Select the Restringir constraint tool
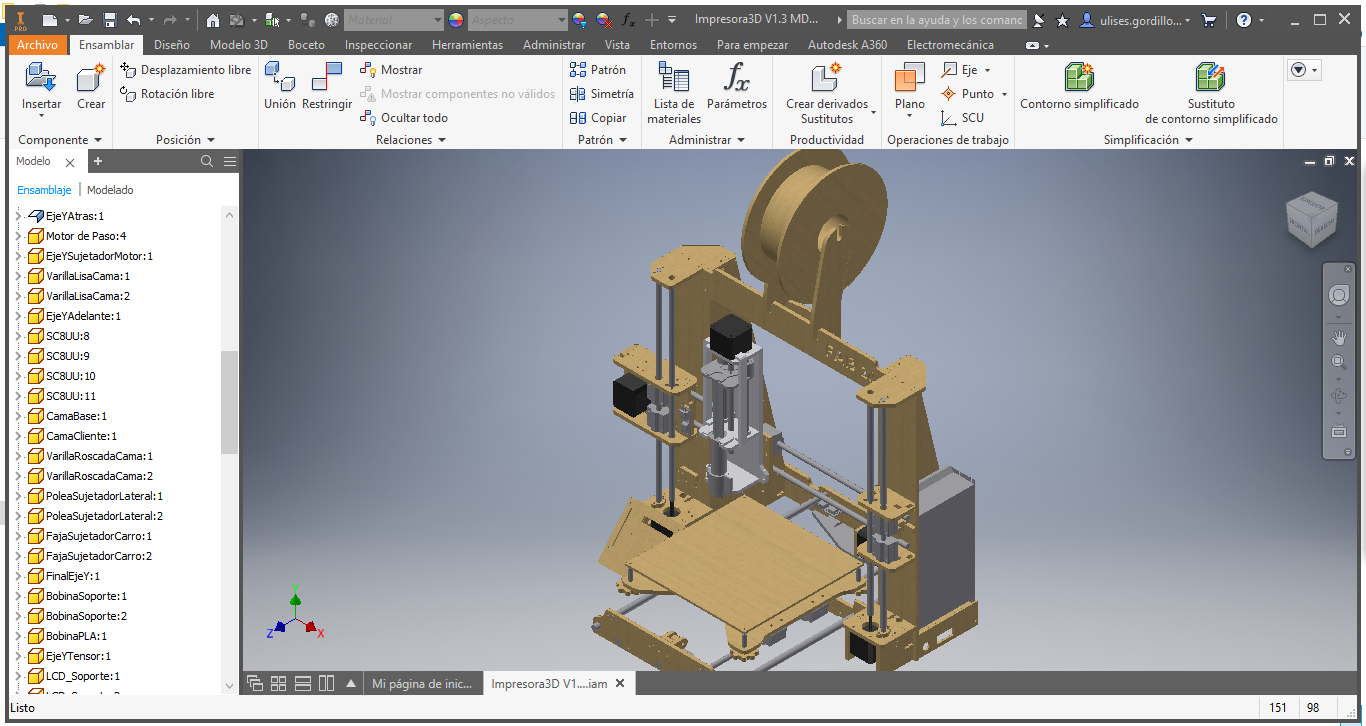The width and height of the screenshot is (1366, 726). (327, 87)
